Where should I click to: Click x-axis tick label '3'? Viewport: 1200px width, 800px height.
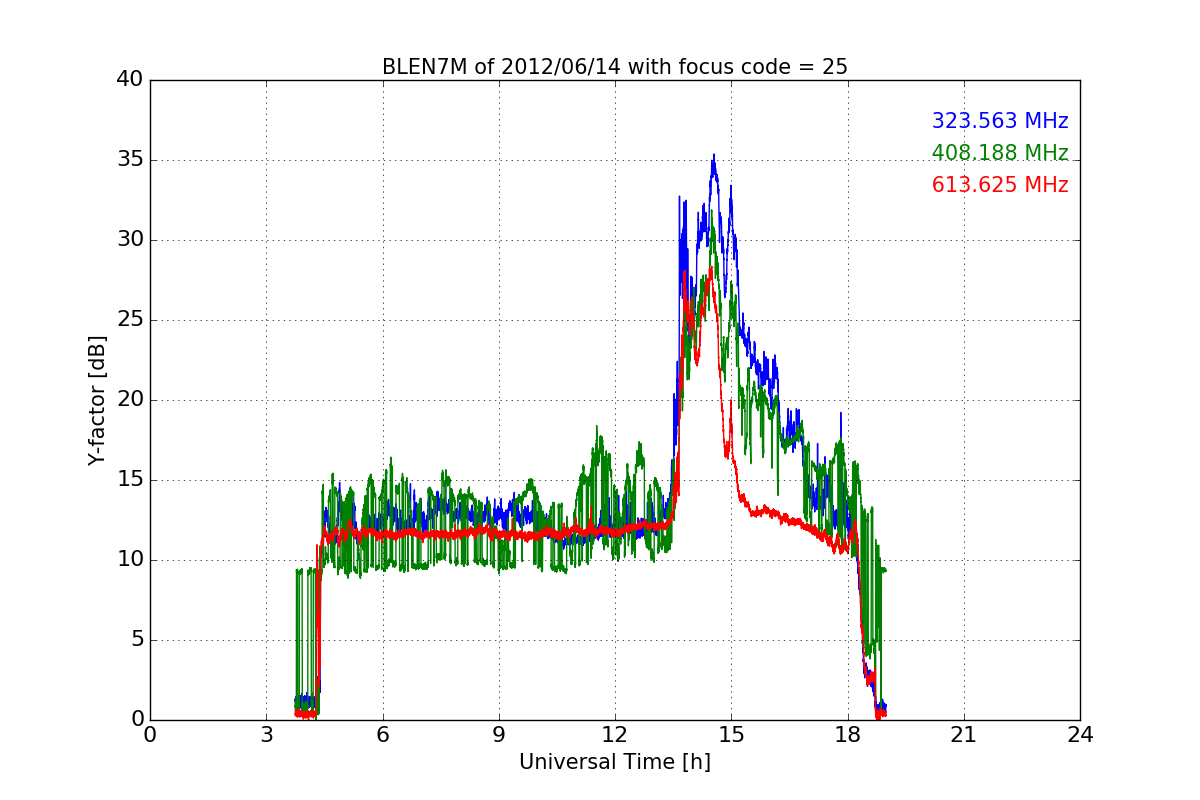point(266,734)
